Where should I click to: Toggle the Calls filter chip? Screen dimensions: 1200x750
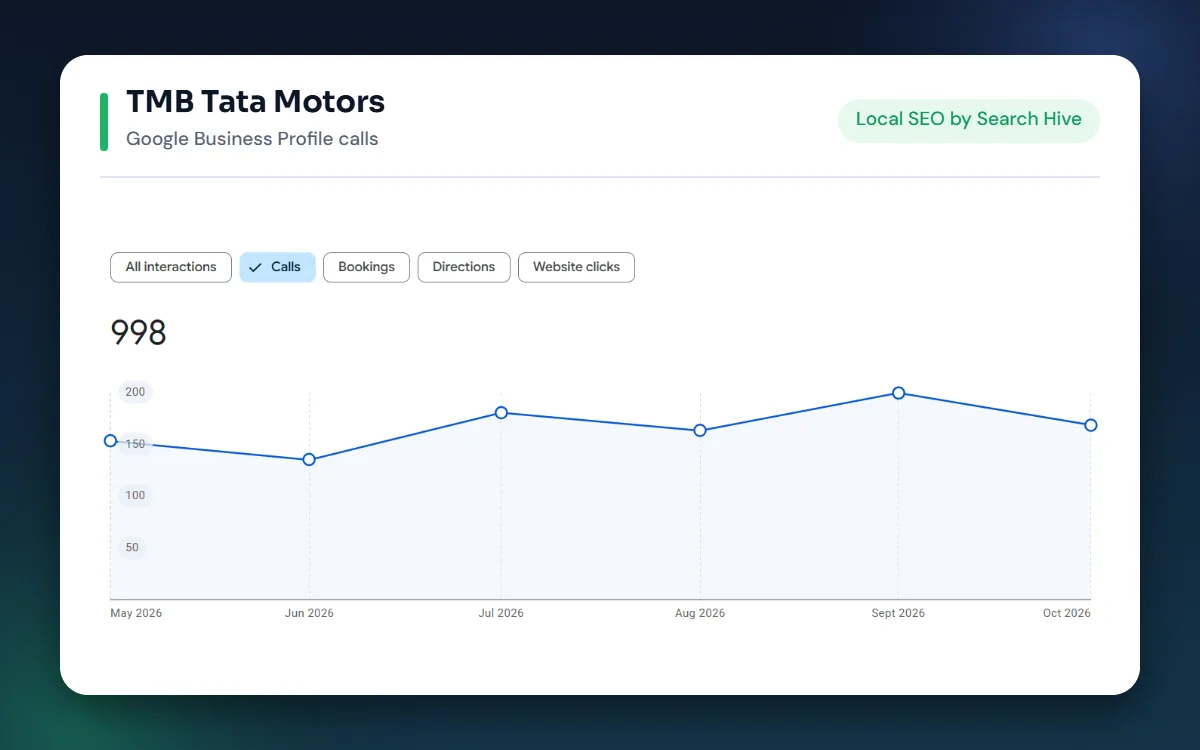click(x=278, y=267)
